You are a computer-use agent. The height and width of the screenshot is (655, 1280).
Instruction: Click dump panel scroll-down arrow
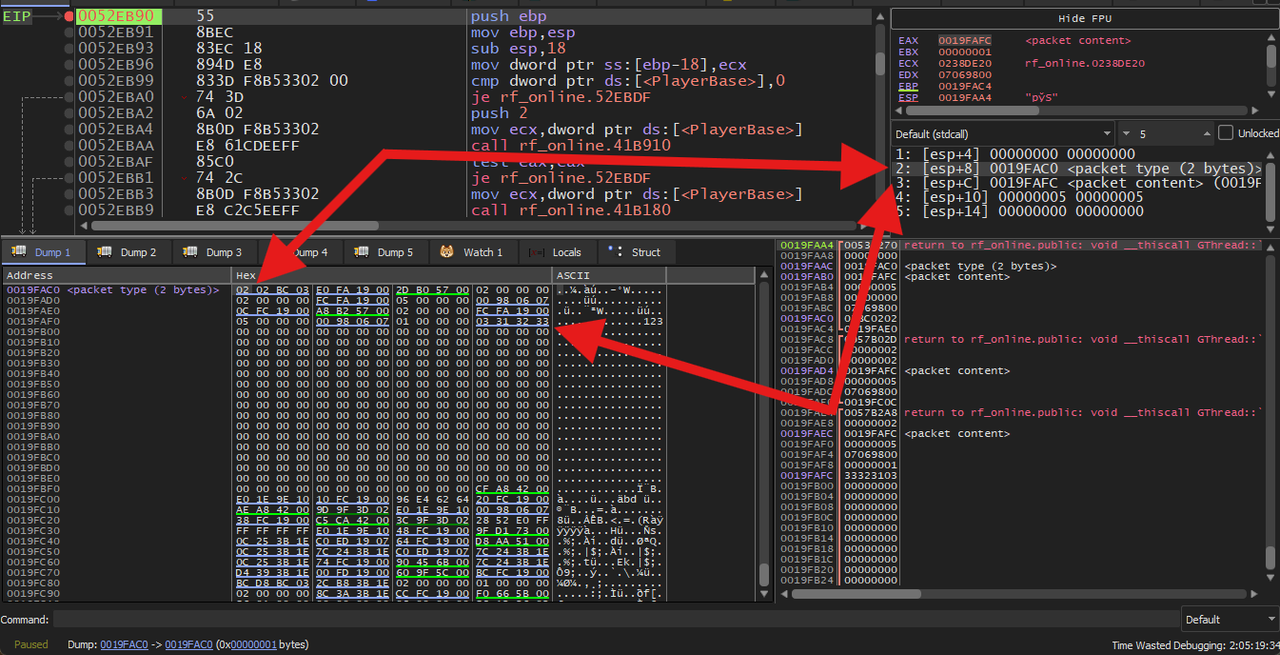(763, 592)
